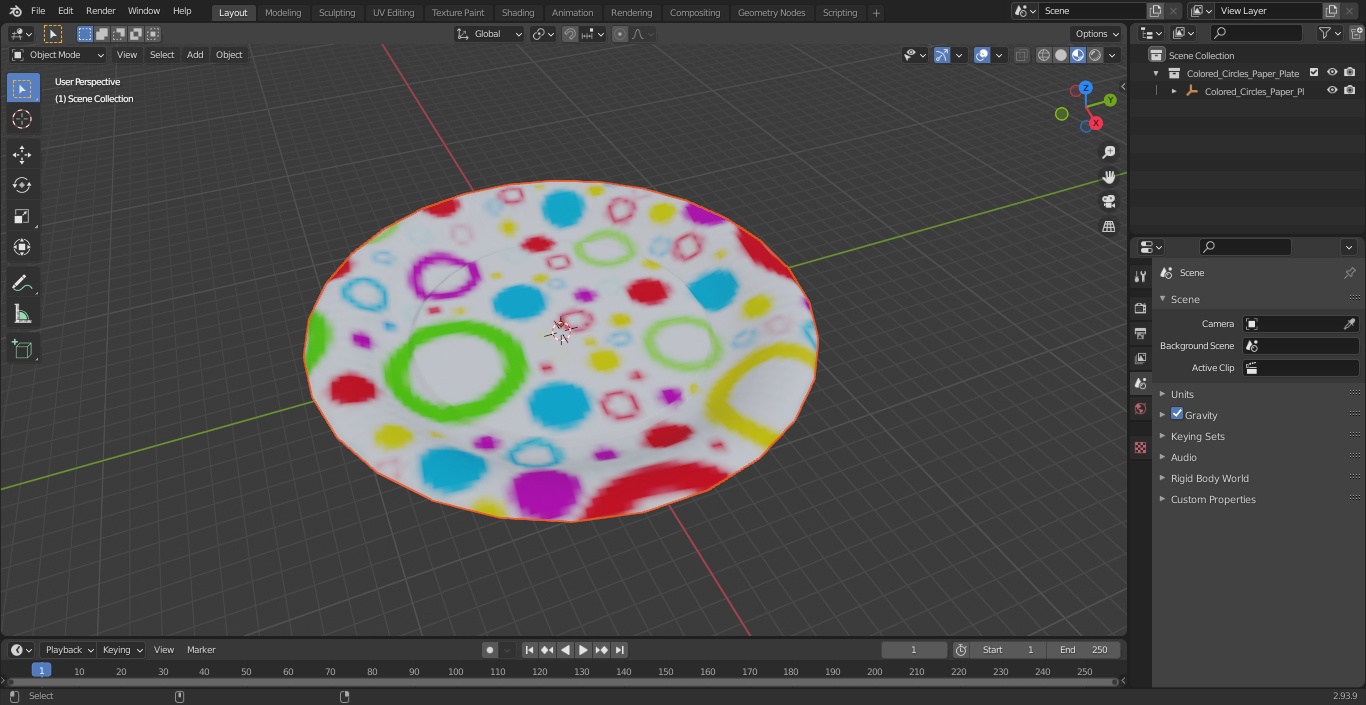Switch to Wireframe shading mode
The height and width of the screenshot is (705, 1366).
(1044, 55)
